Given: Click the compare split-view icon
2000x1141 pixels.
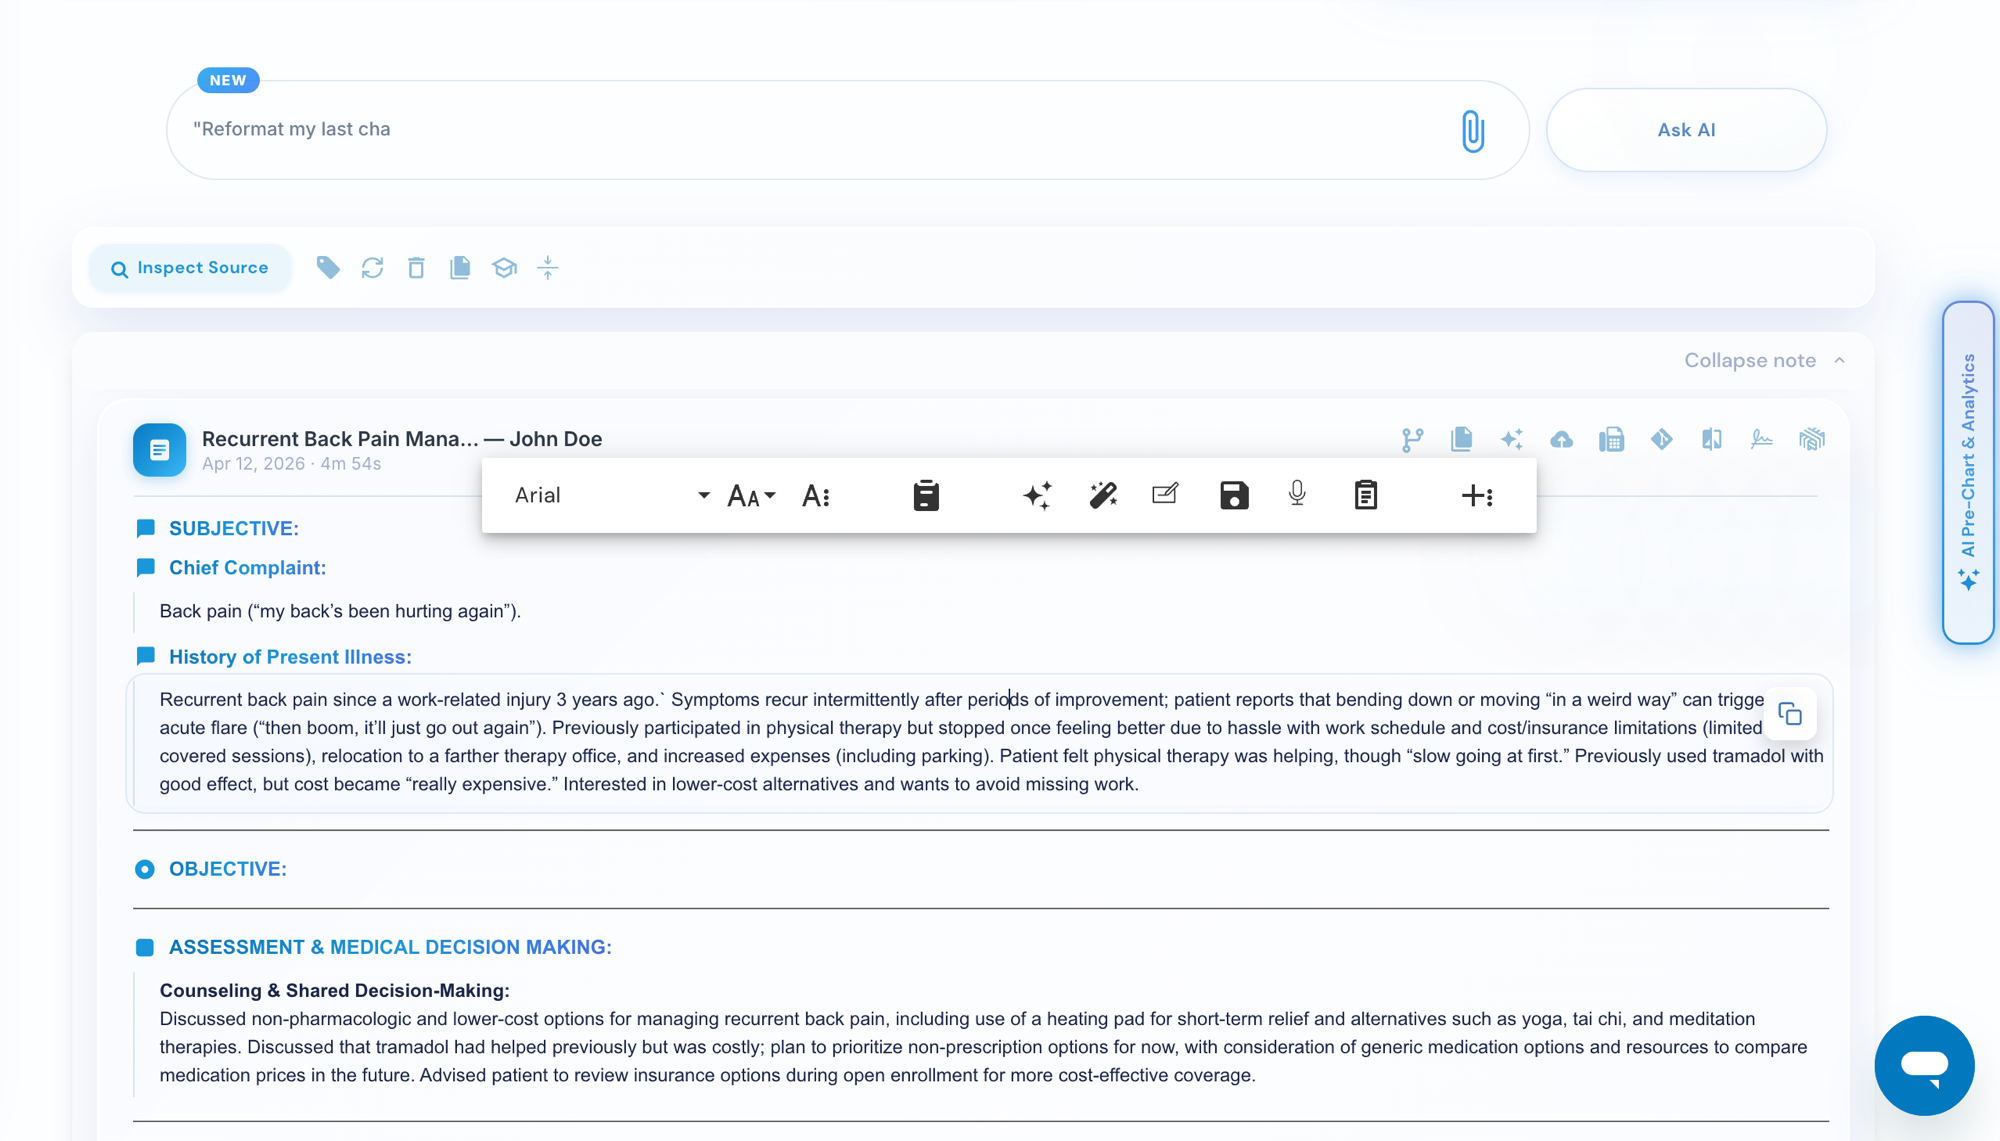Looking at the screenshot, I should tap(1711, 439).
